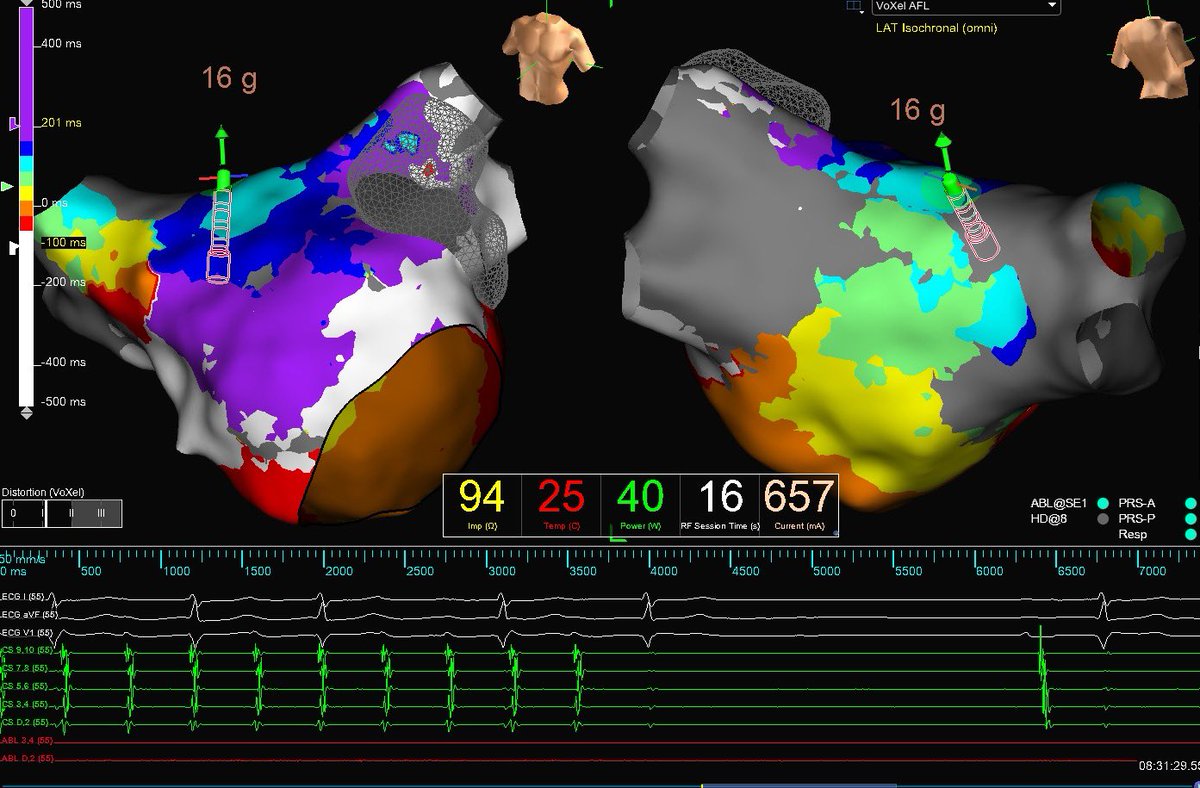1200x788 pixels.
Task: Click the 16 g contact force label, left view
Action: point(230,78)
